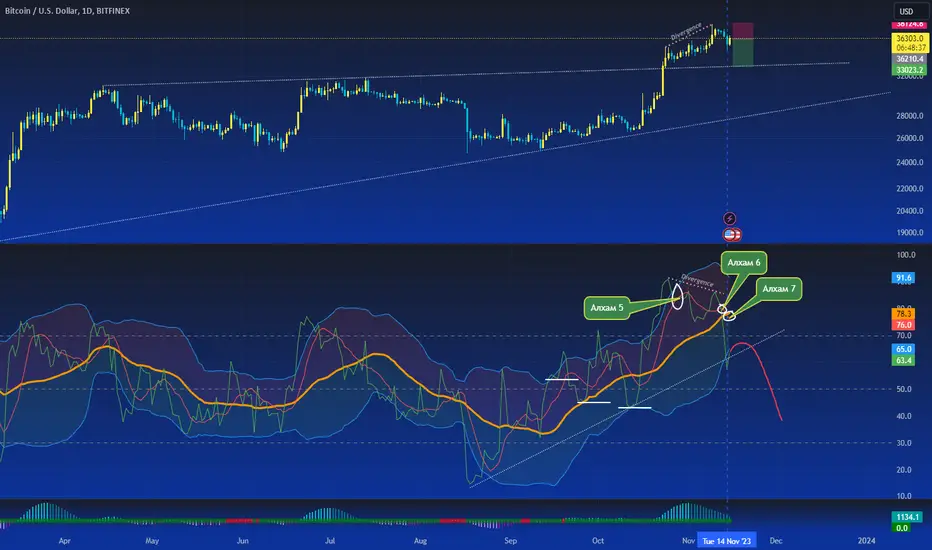Screen dimensions: 932x550
Task: Click the 10.0 indicator scale value
Action: (x=903, y=496)
